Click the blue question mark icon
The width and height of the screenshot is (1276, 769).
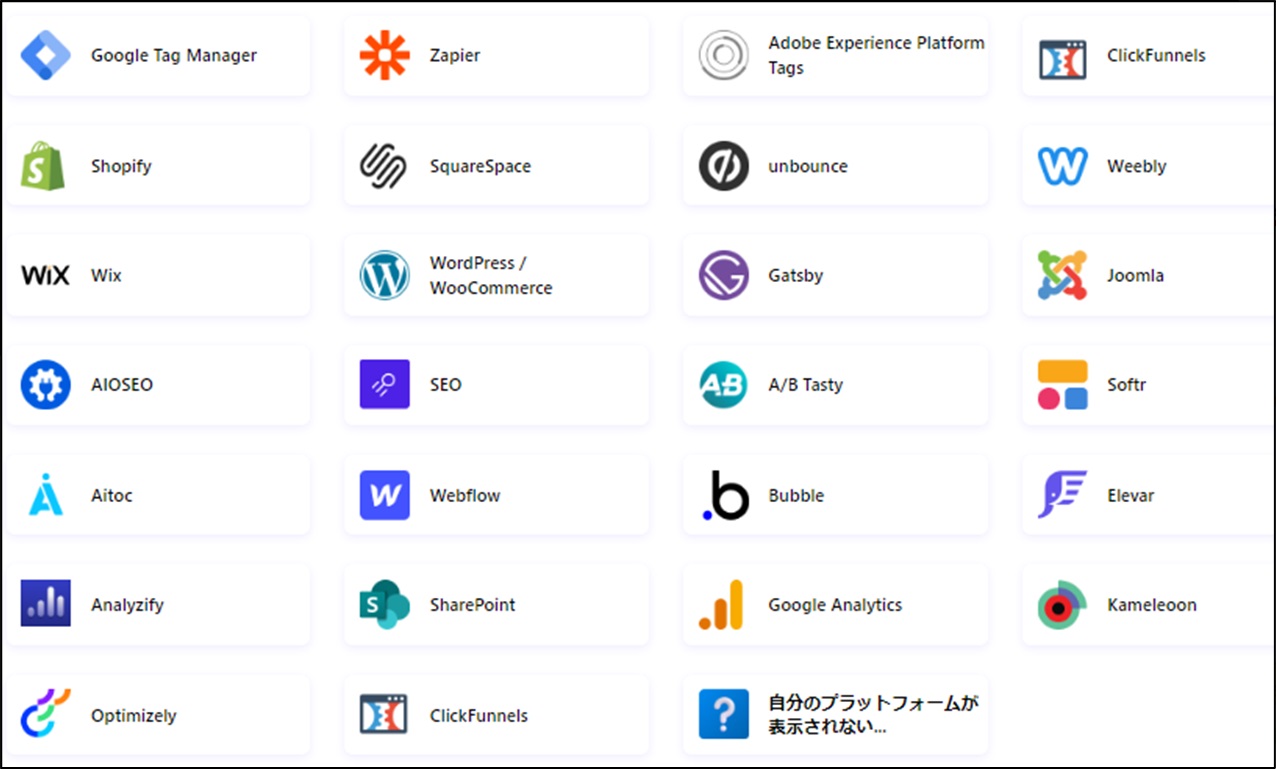[723, 715]
